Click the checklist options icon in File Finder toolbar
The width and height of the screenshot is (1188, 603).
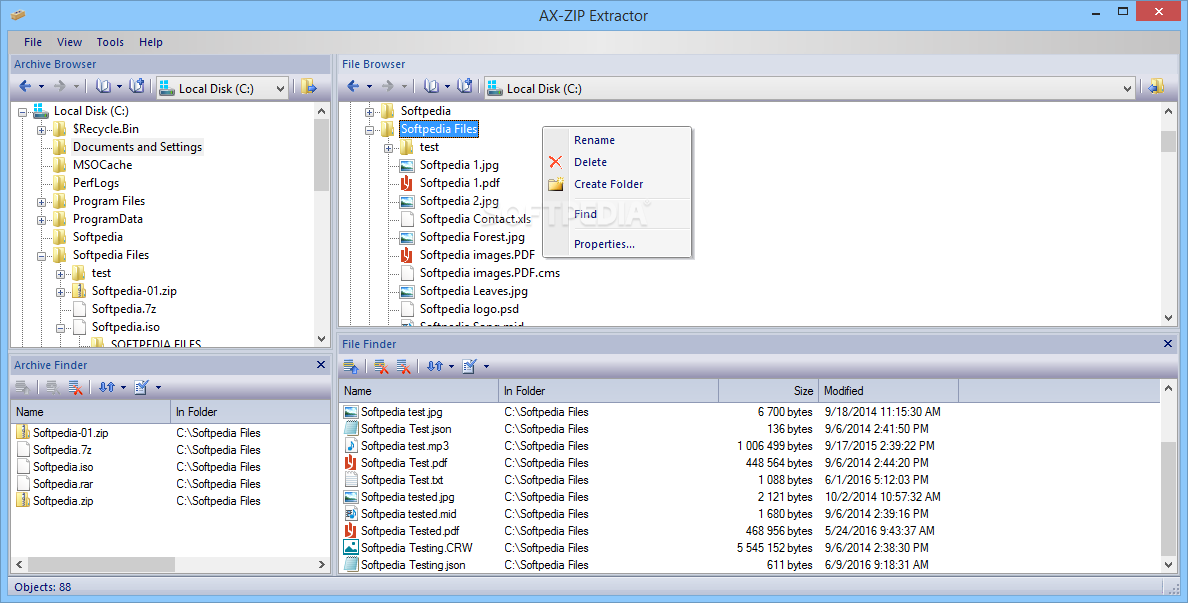tap(470, 367)
